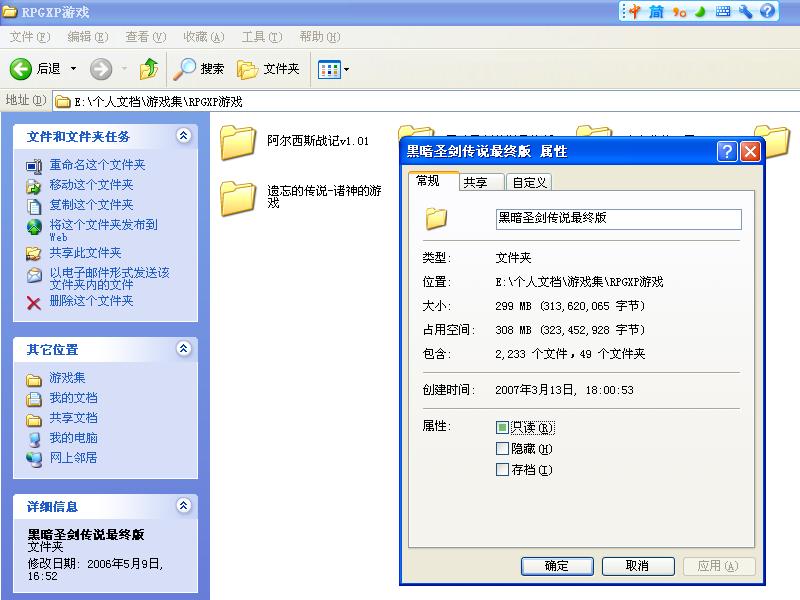
Task: Open the 帮助(H) menu
Action: click(320, 37)
